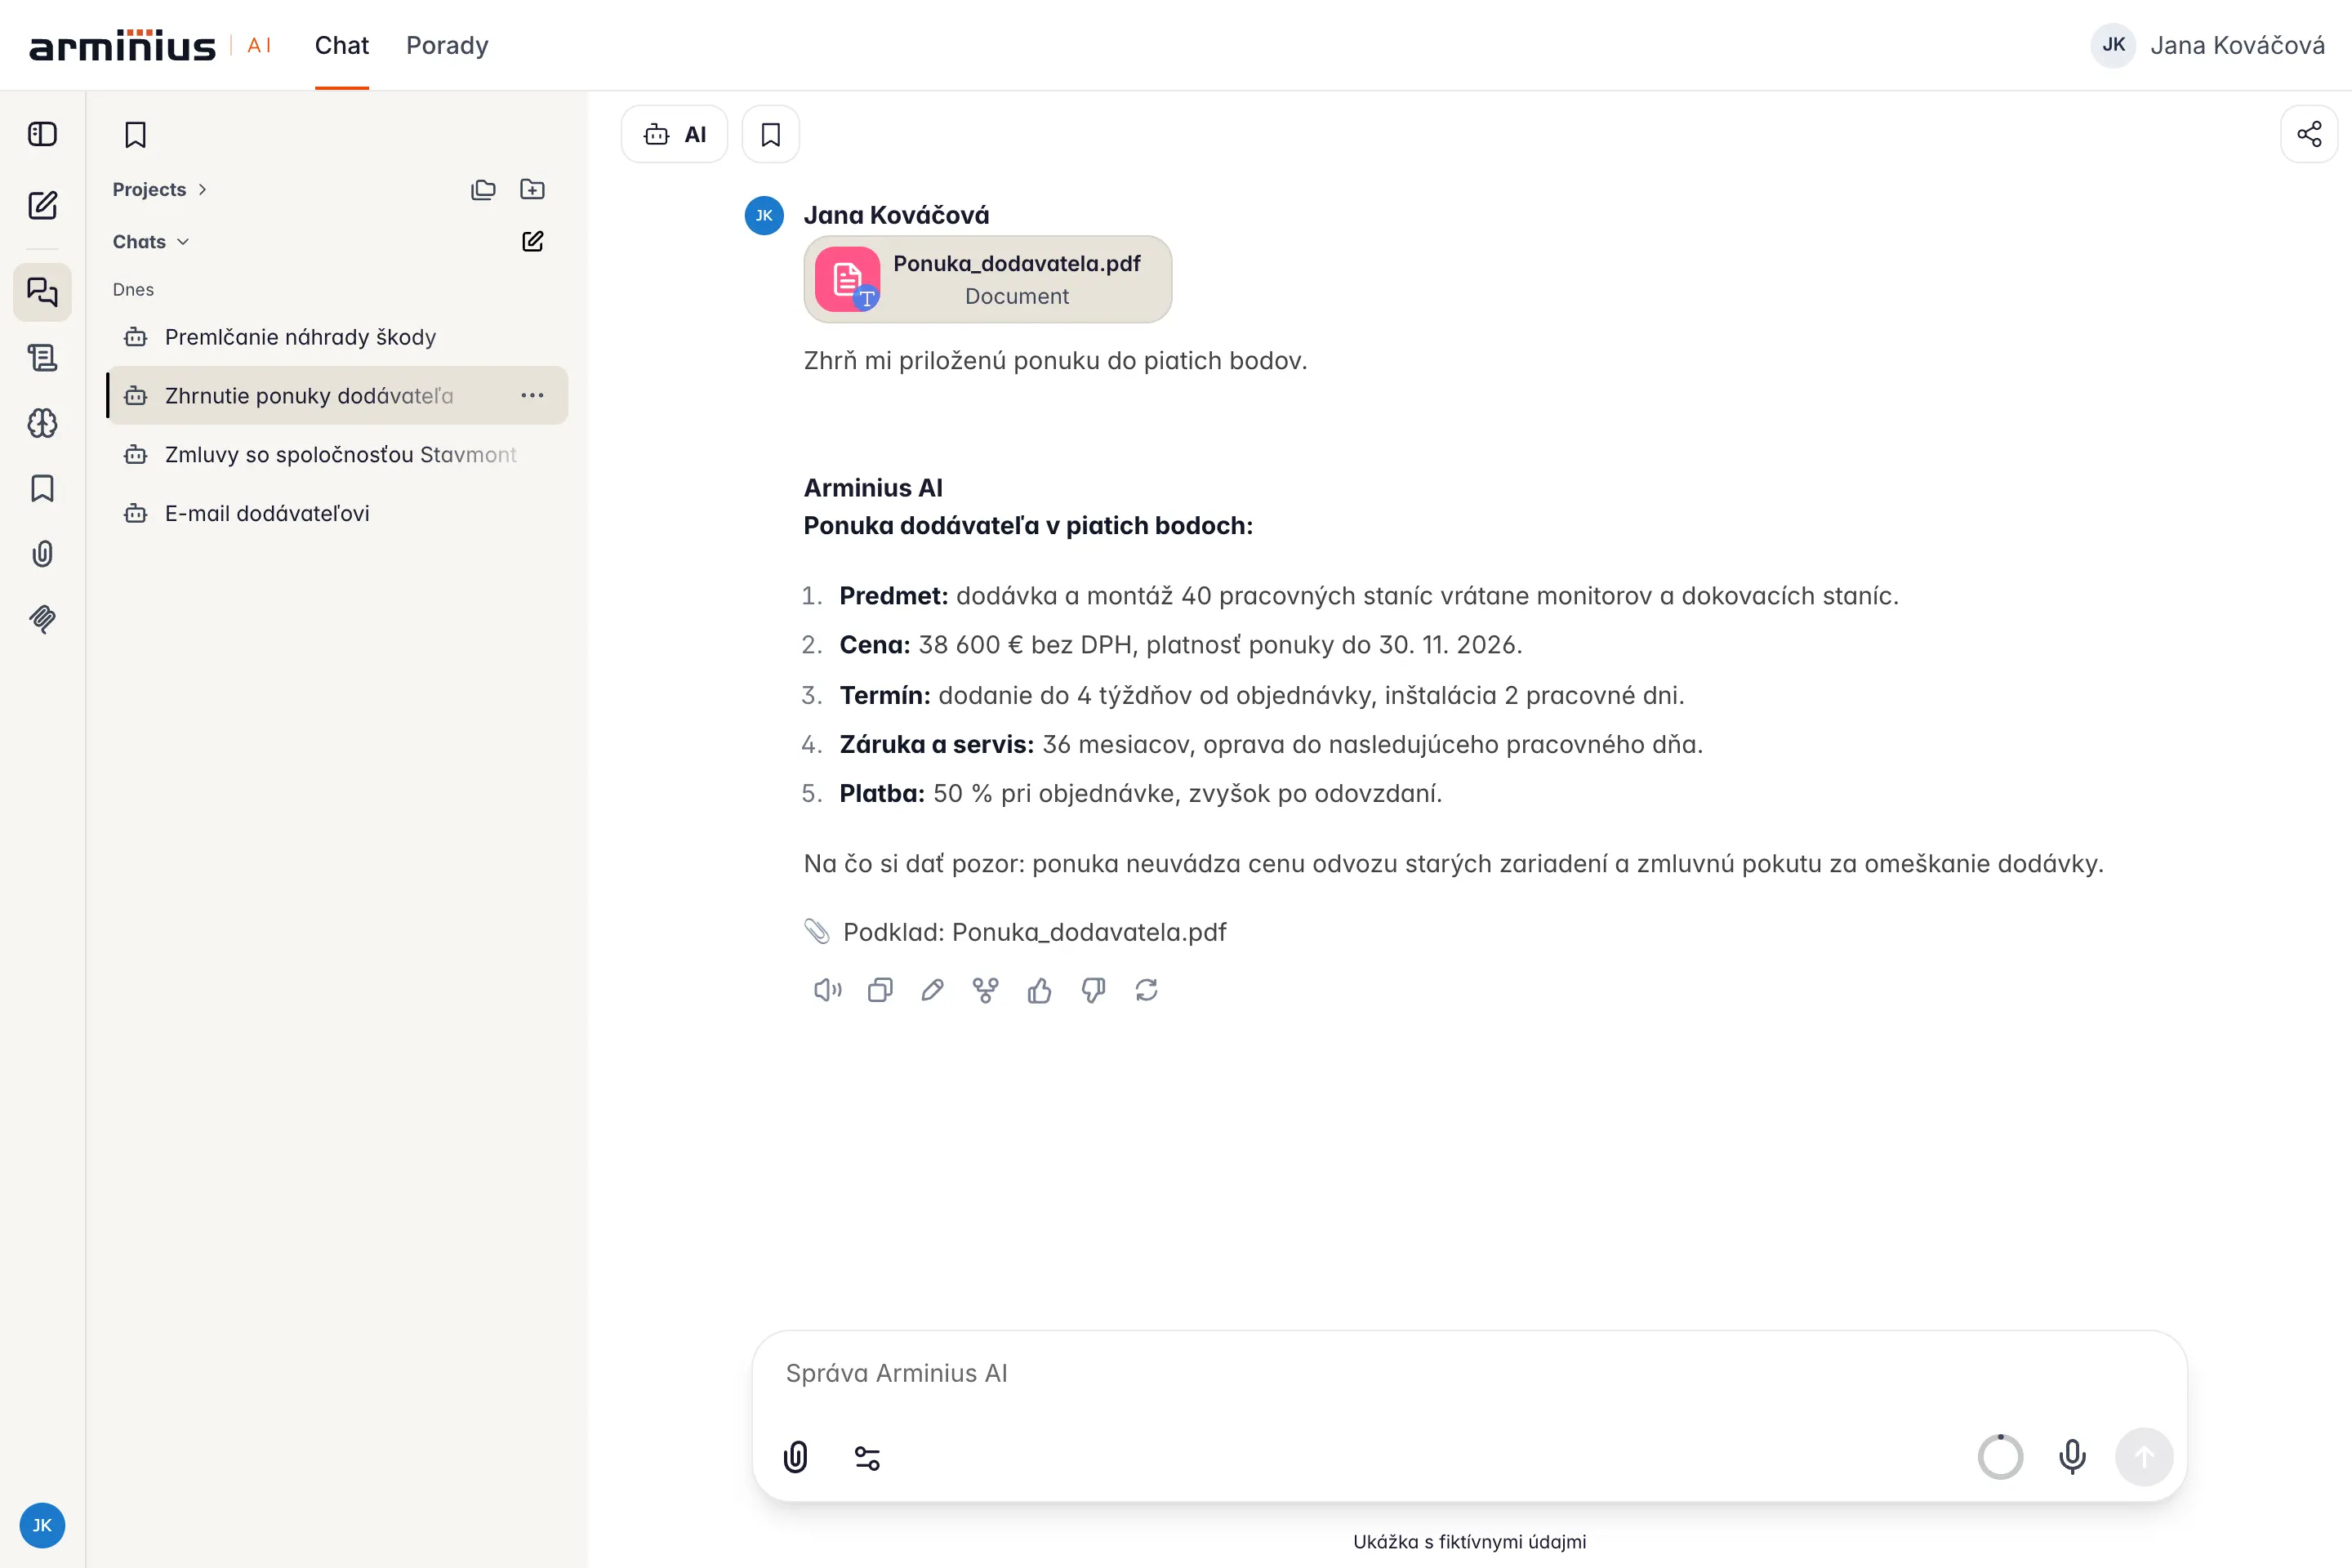Open the settings sliders icon in message box
Viewport: 2352px width, 1568px height.
point(867,1458)
